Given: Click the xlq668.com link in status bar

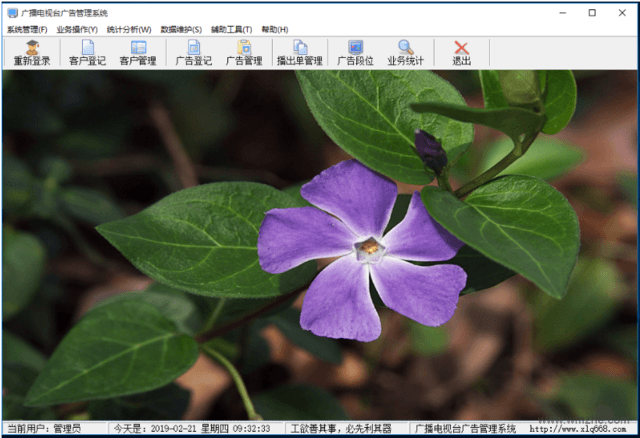Looking at the screenshot, I should point(578,429).
